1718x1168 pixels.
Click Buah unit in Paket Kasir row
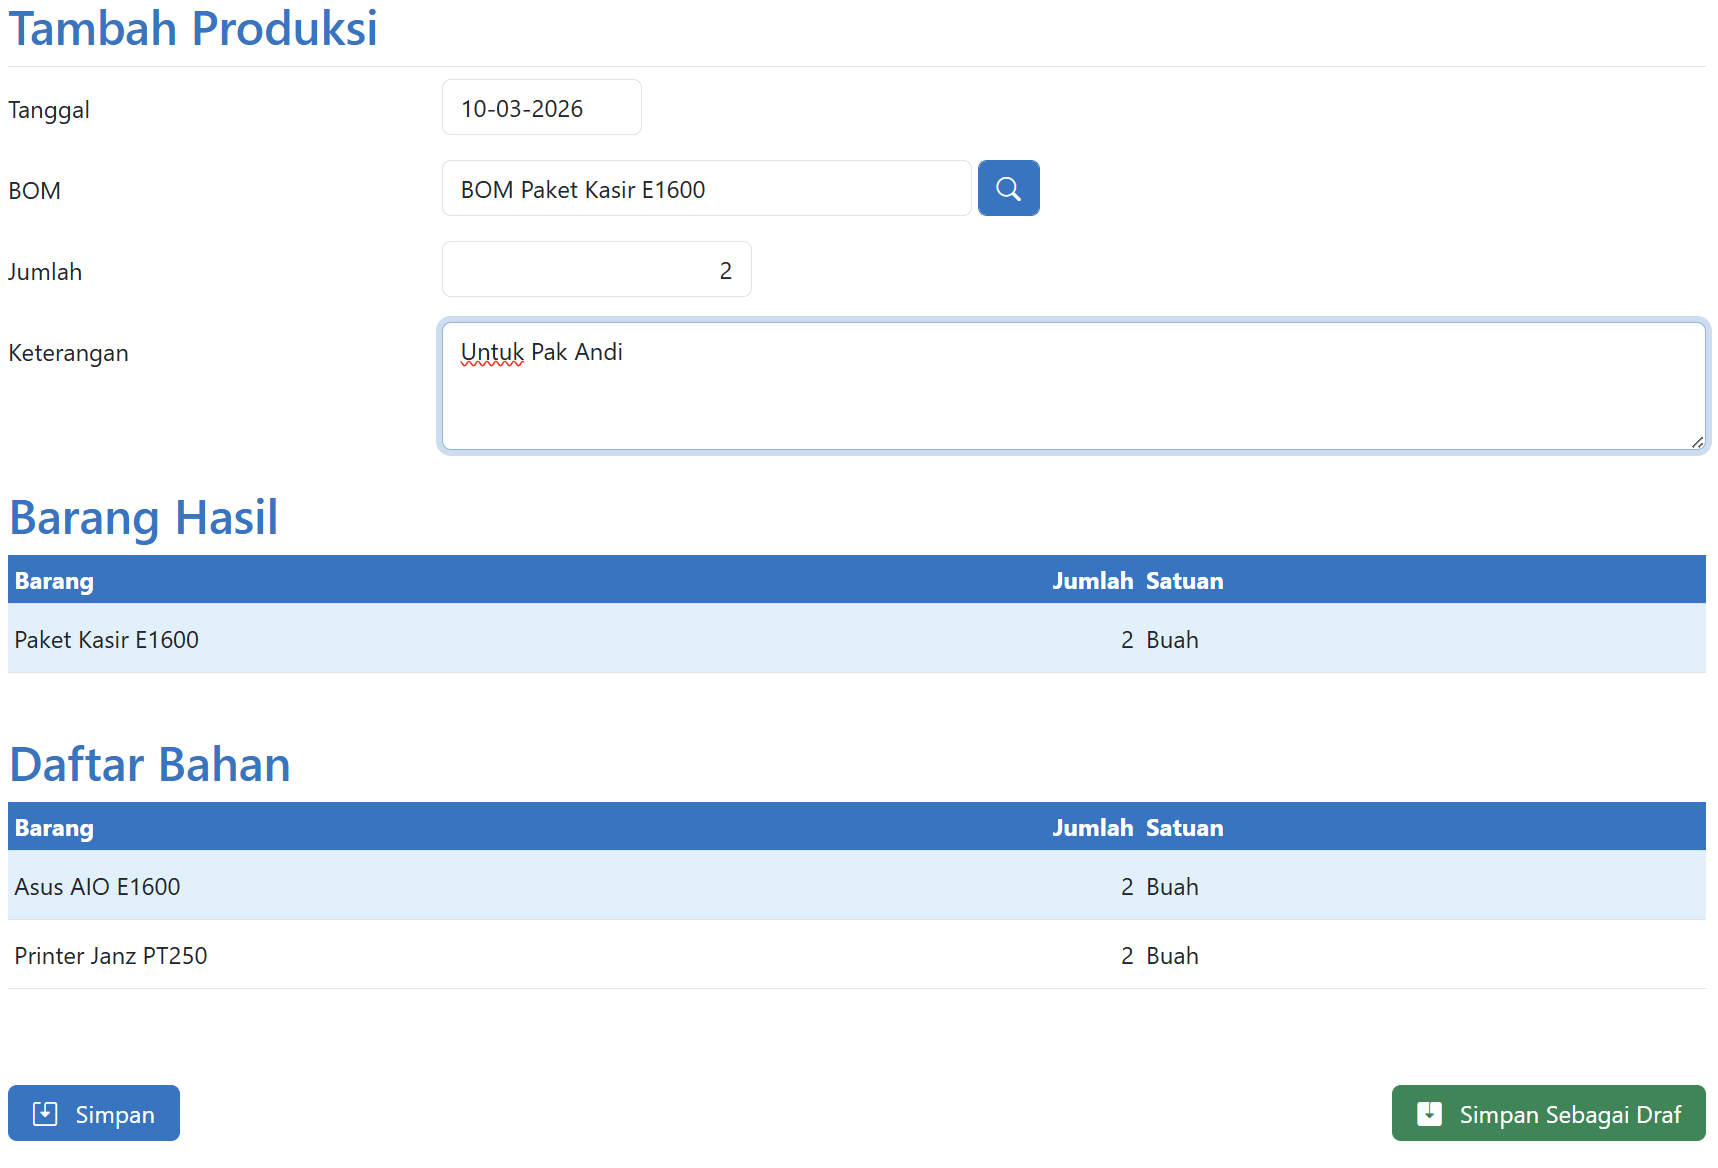click(x=1172, y=639)
